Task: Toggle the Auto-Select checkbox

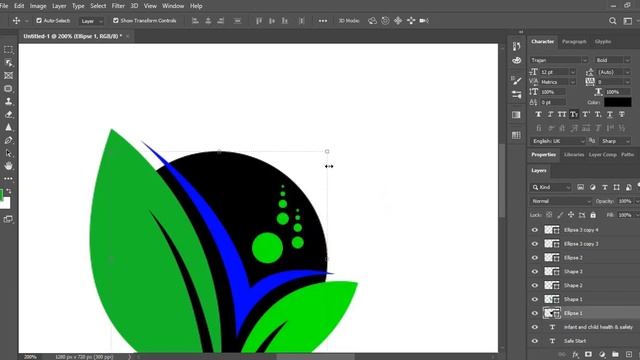Action: click(x=39, y=20)
